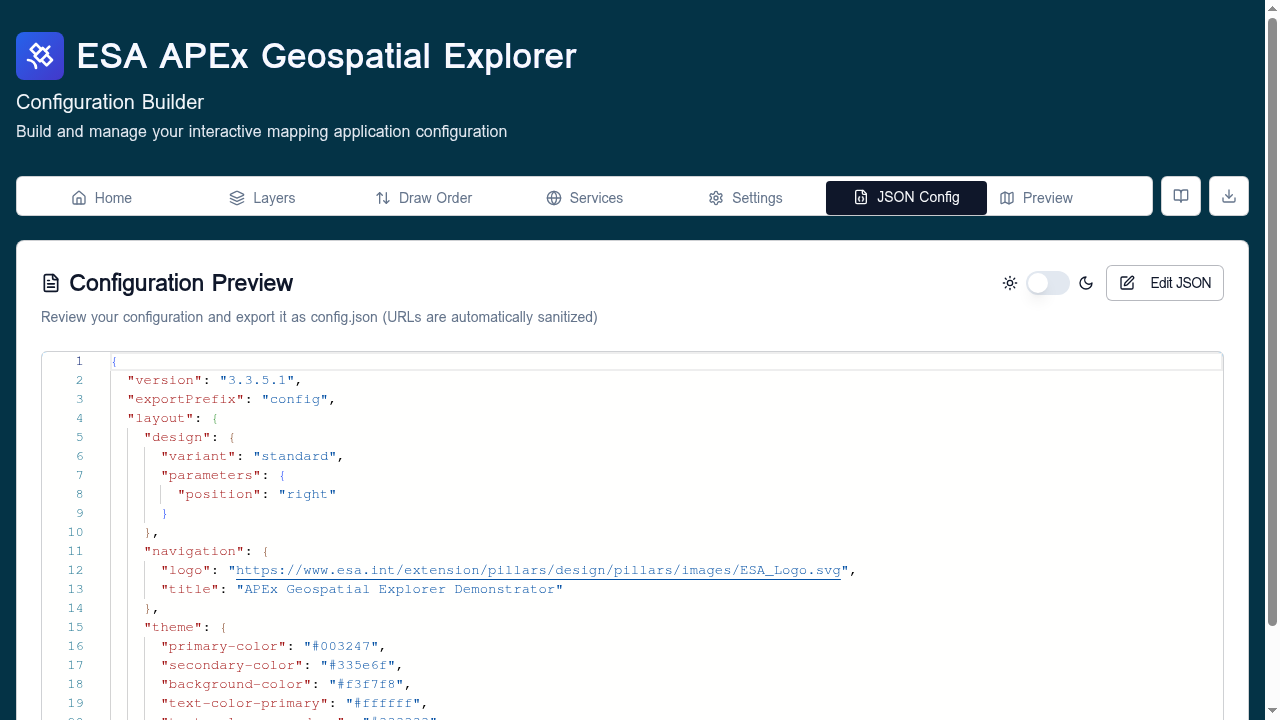Switch to the Home tab

tap(102, 198)
